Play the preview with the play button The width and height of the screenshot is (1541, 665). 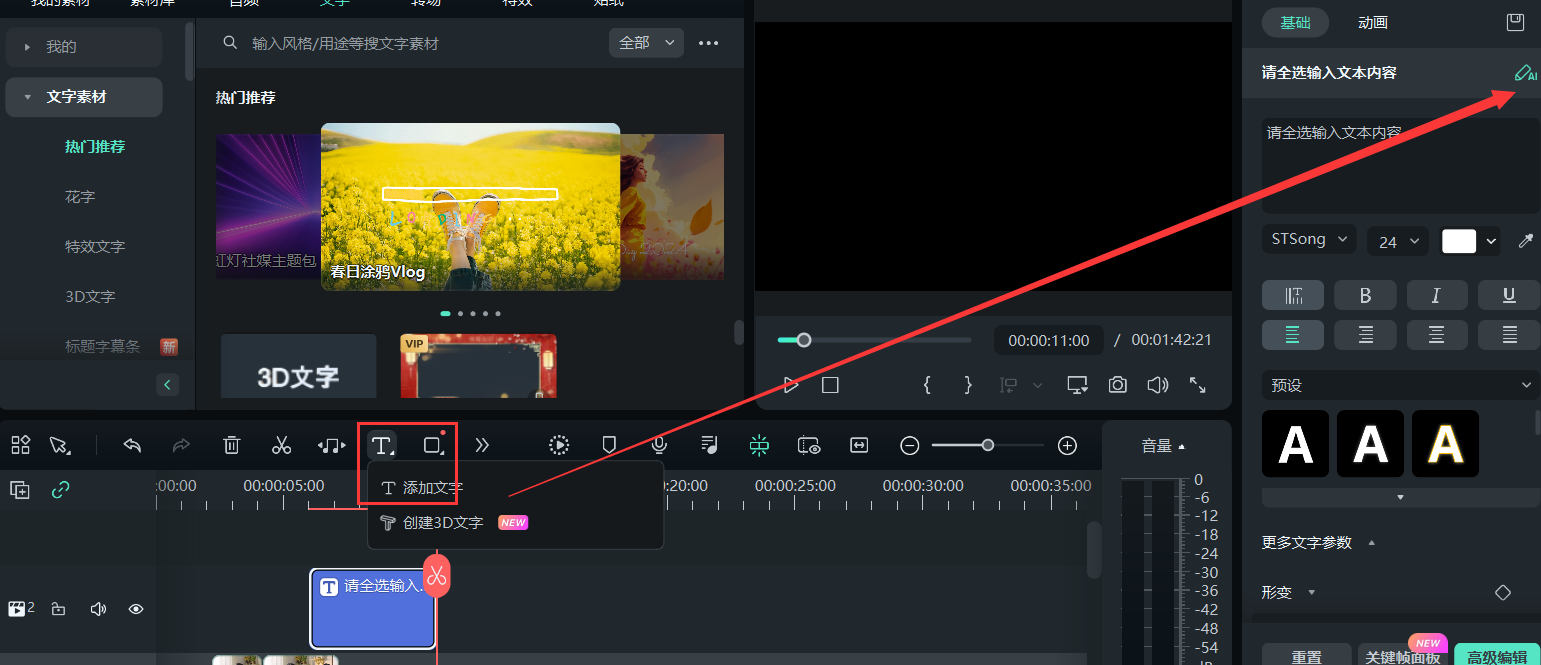point(790,385)
